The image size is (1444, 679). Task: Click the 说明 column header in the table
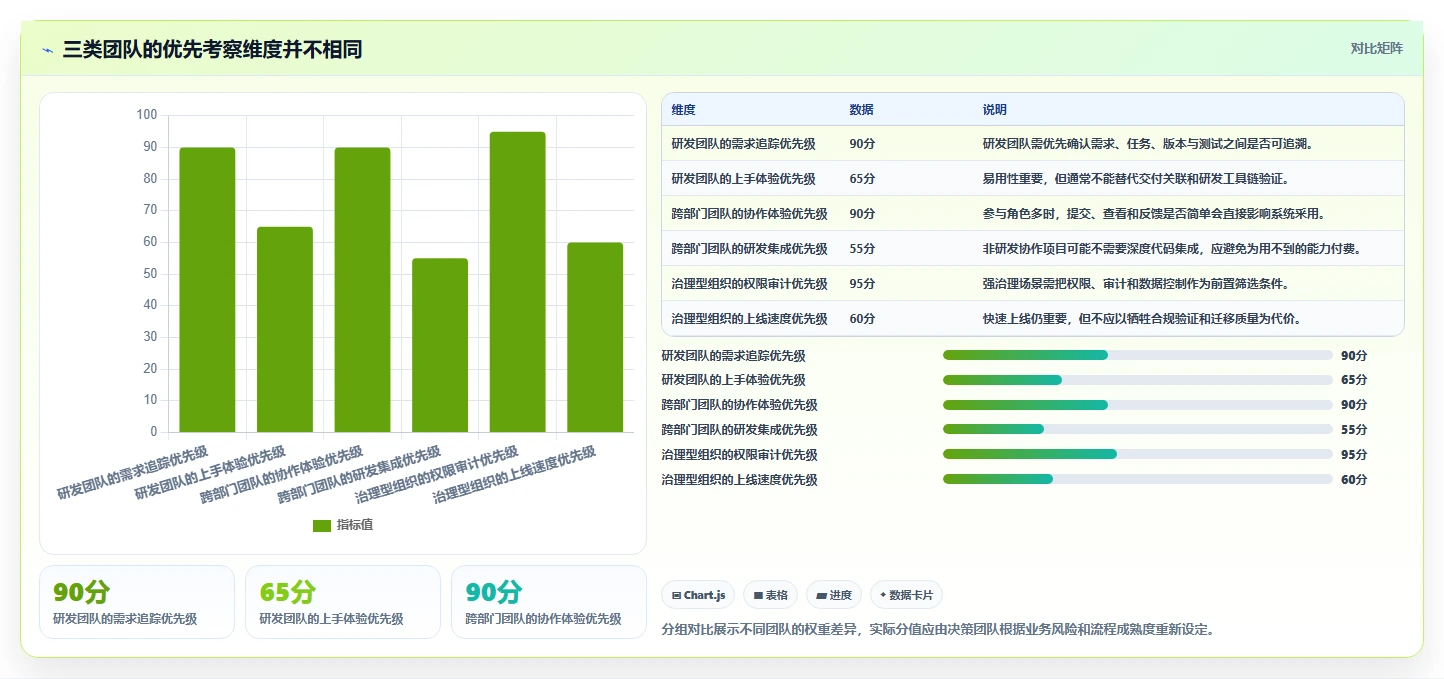995,109
